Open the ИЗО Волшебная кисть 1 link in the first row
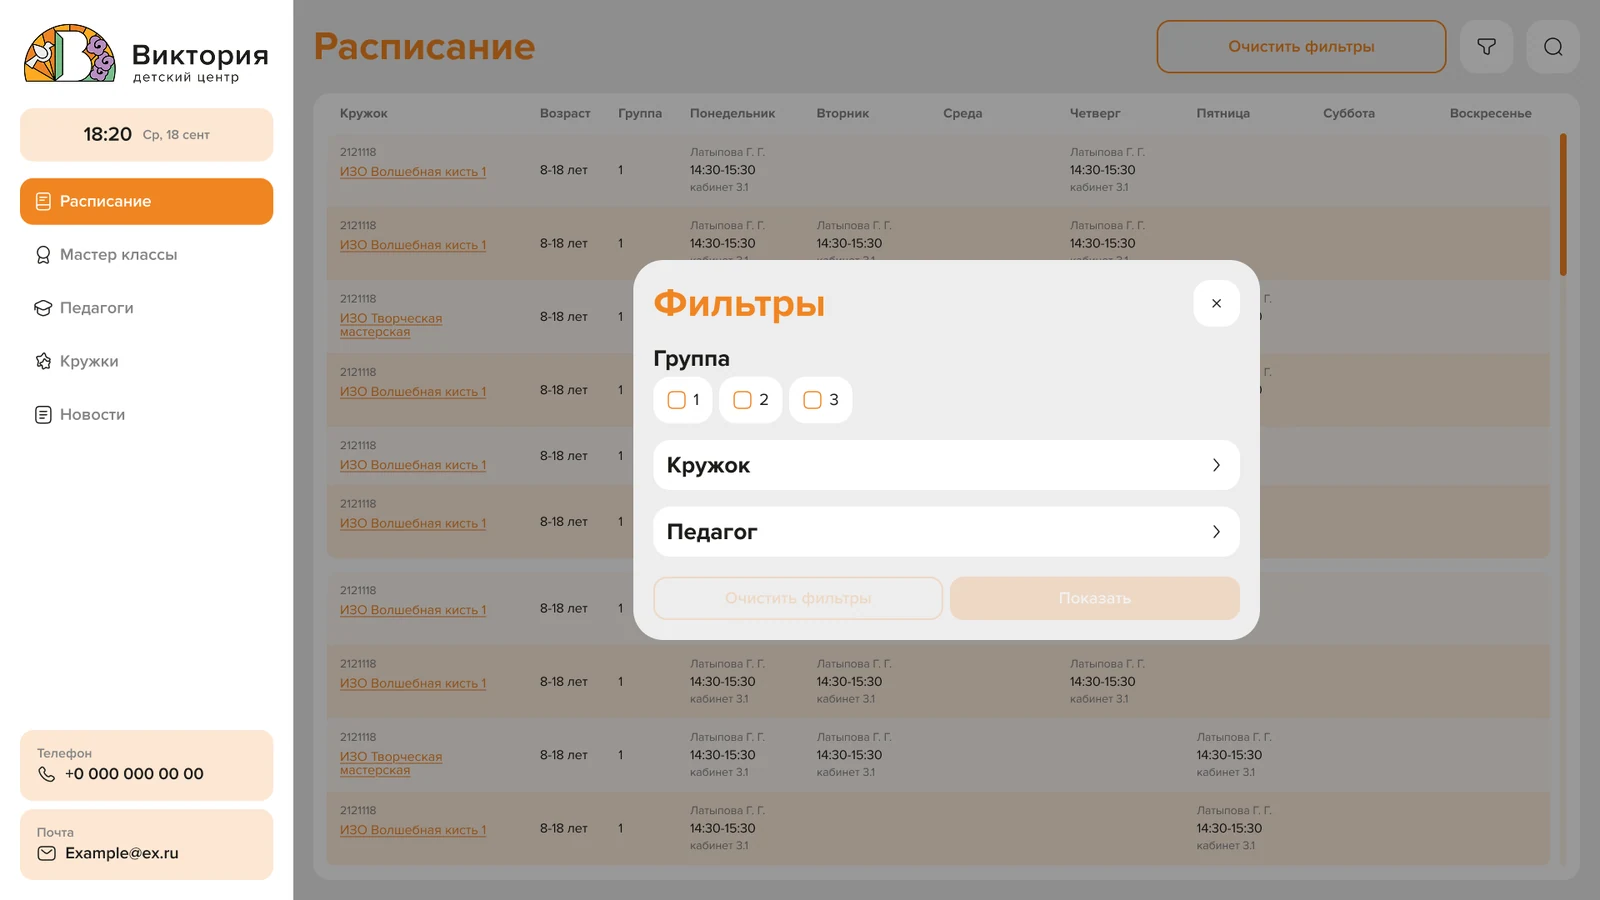Image resolution: width=1600 pixels, height=900 pixels. [413, 172]
